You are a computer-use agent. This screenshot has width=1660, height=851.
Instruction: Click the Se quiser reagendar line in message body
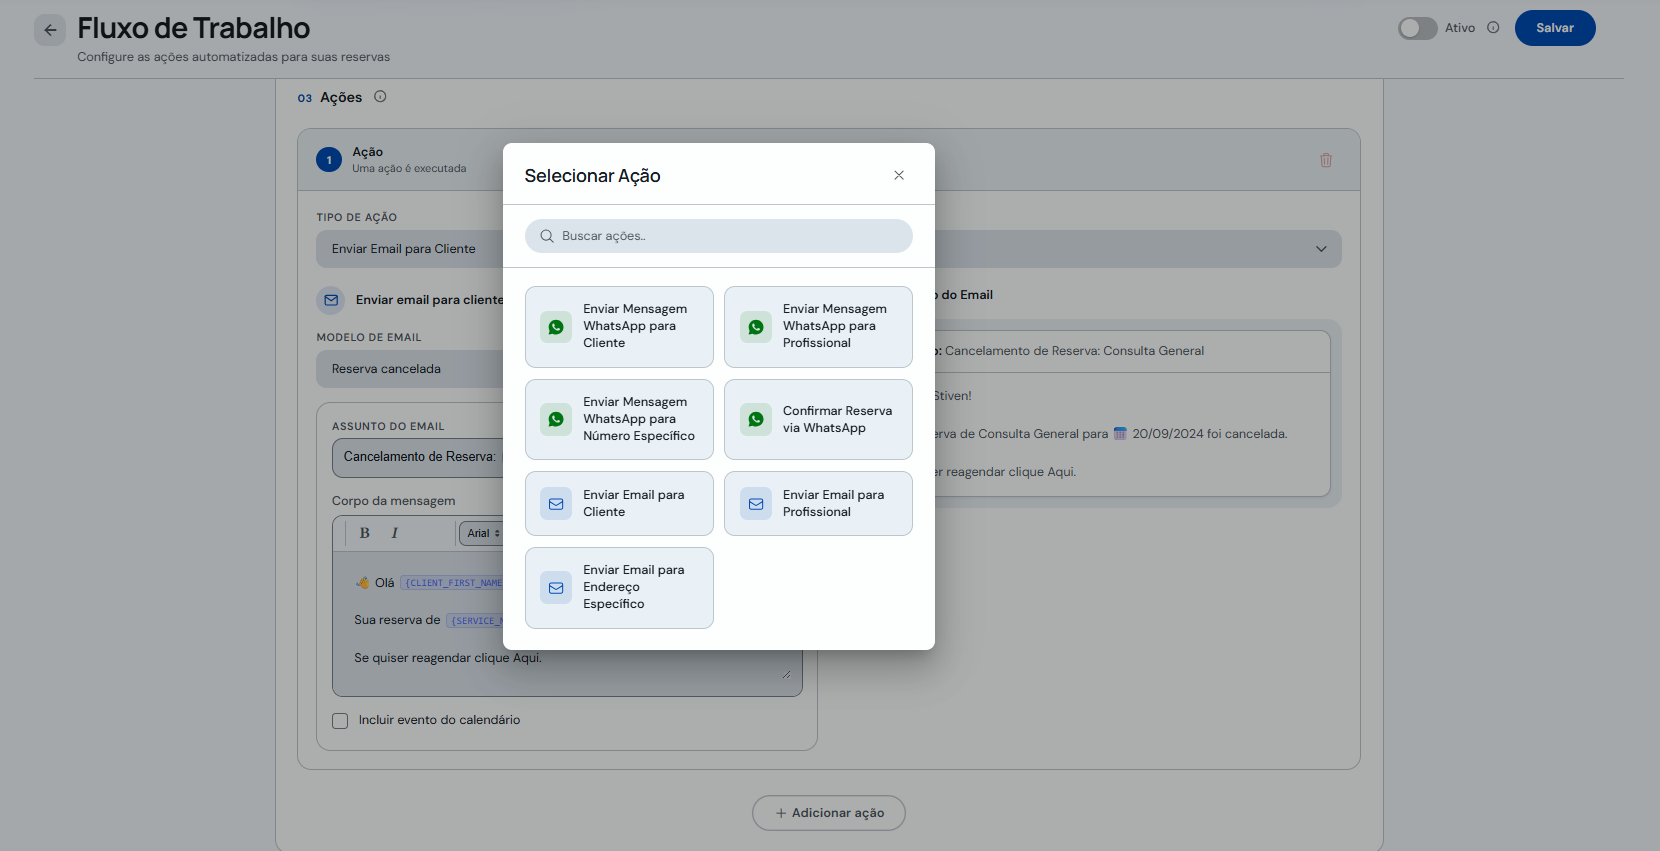[448, 658]
